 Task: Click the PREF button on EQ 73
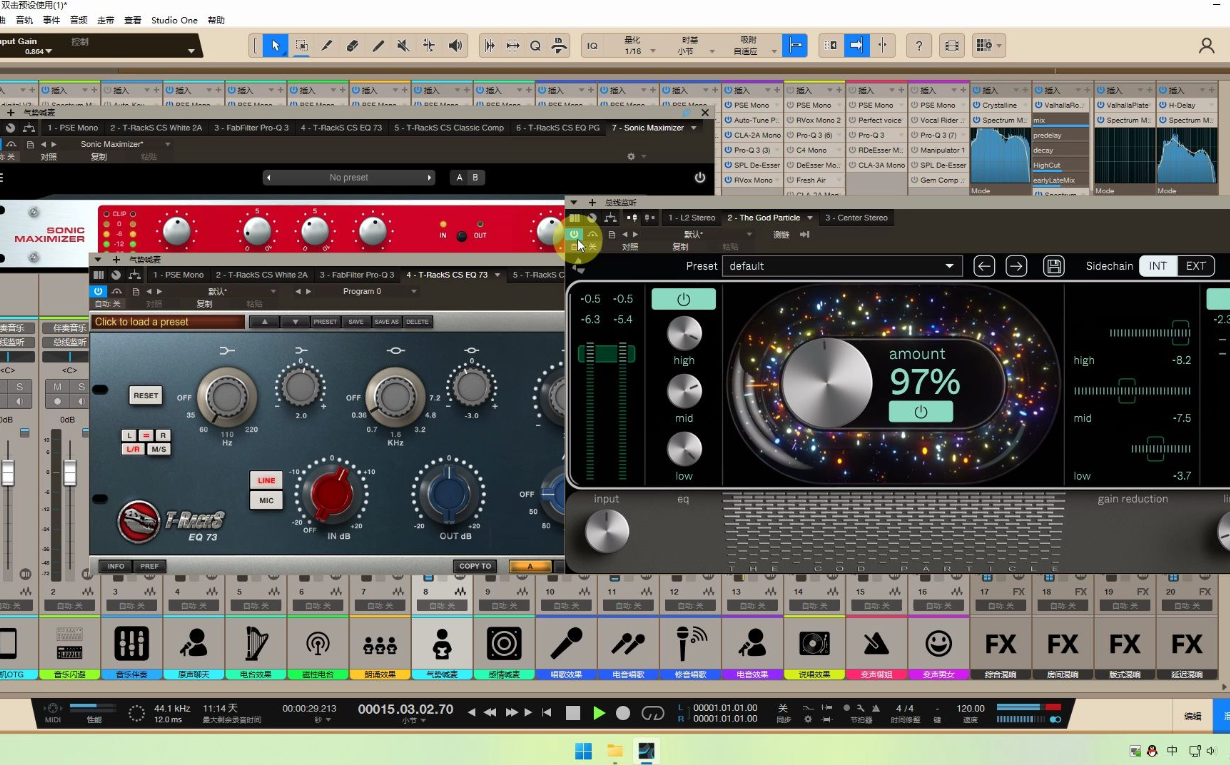click(149, 566)
